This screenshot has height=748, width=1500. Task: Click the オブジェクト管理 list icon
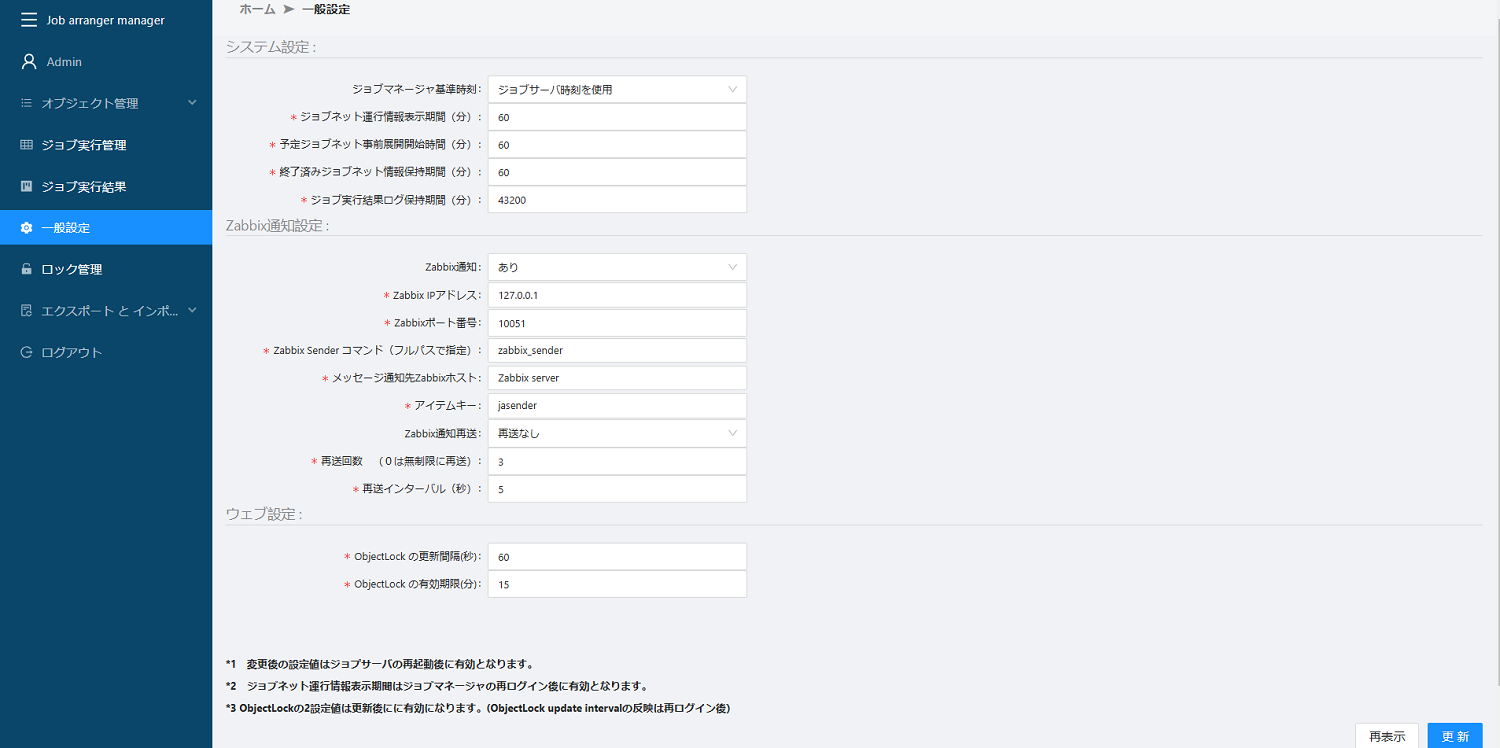point(27,103)
